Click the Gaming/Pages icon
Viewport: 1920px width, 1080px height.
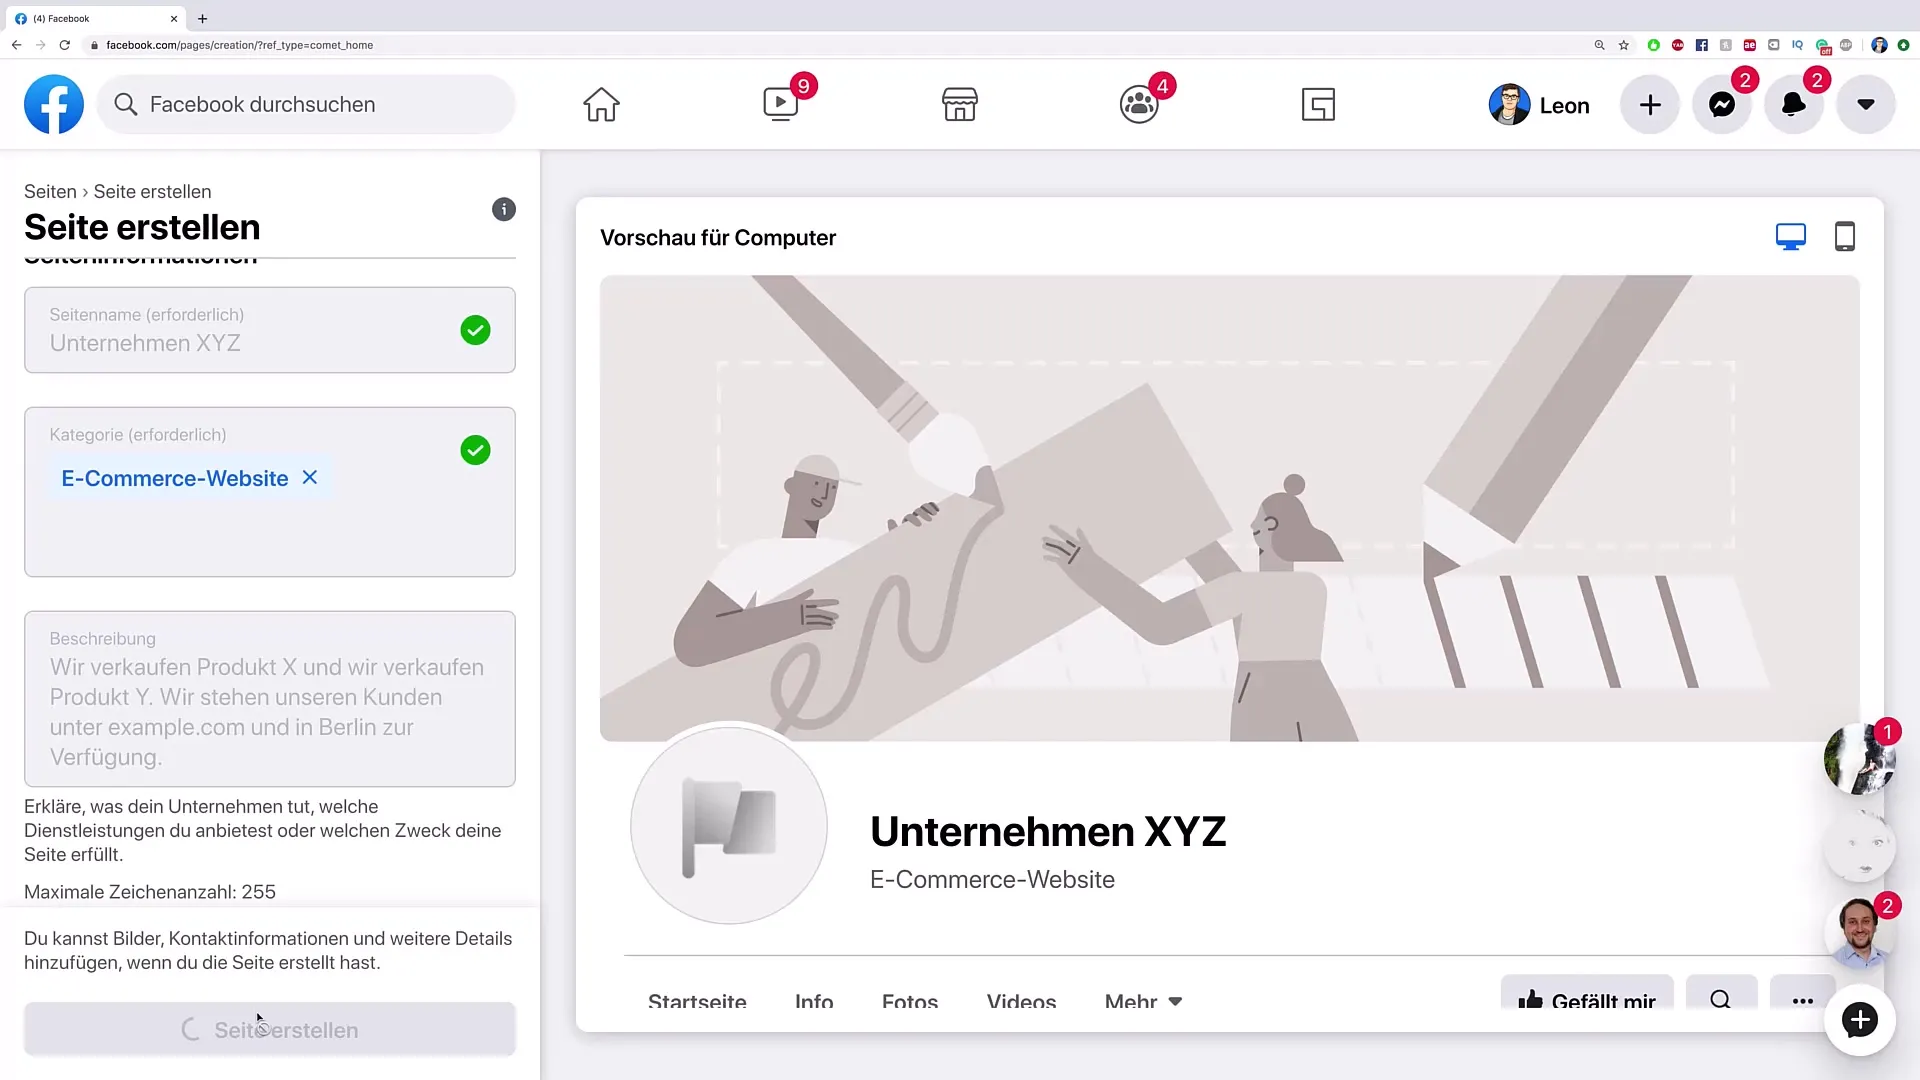(x=1319, y=104)
